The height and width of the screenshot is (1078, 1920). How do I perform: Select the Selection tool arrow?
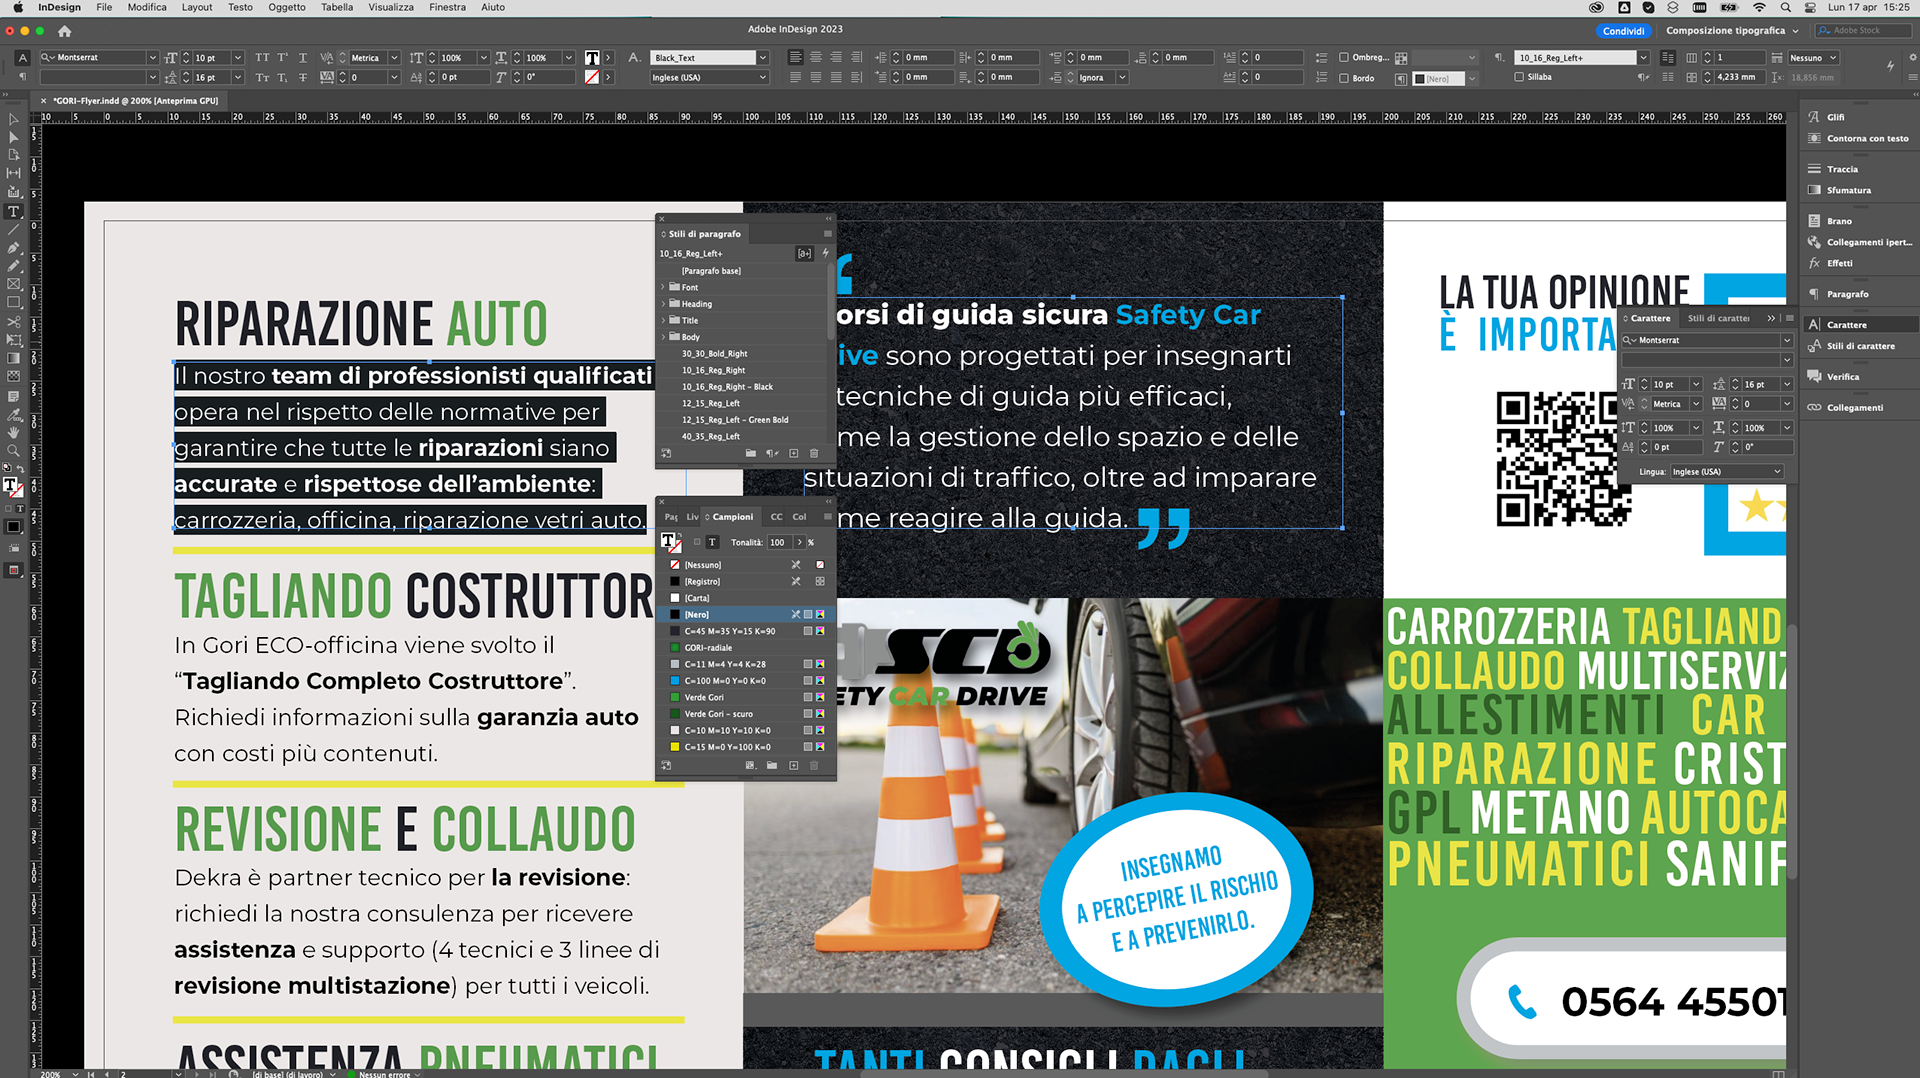click(13, 119)
